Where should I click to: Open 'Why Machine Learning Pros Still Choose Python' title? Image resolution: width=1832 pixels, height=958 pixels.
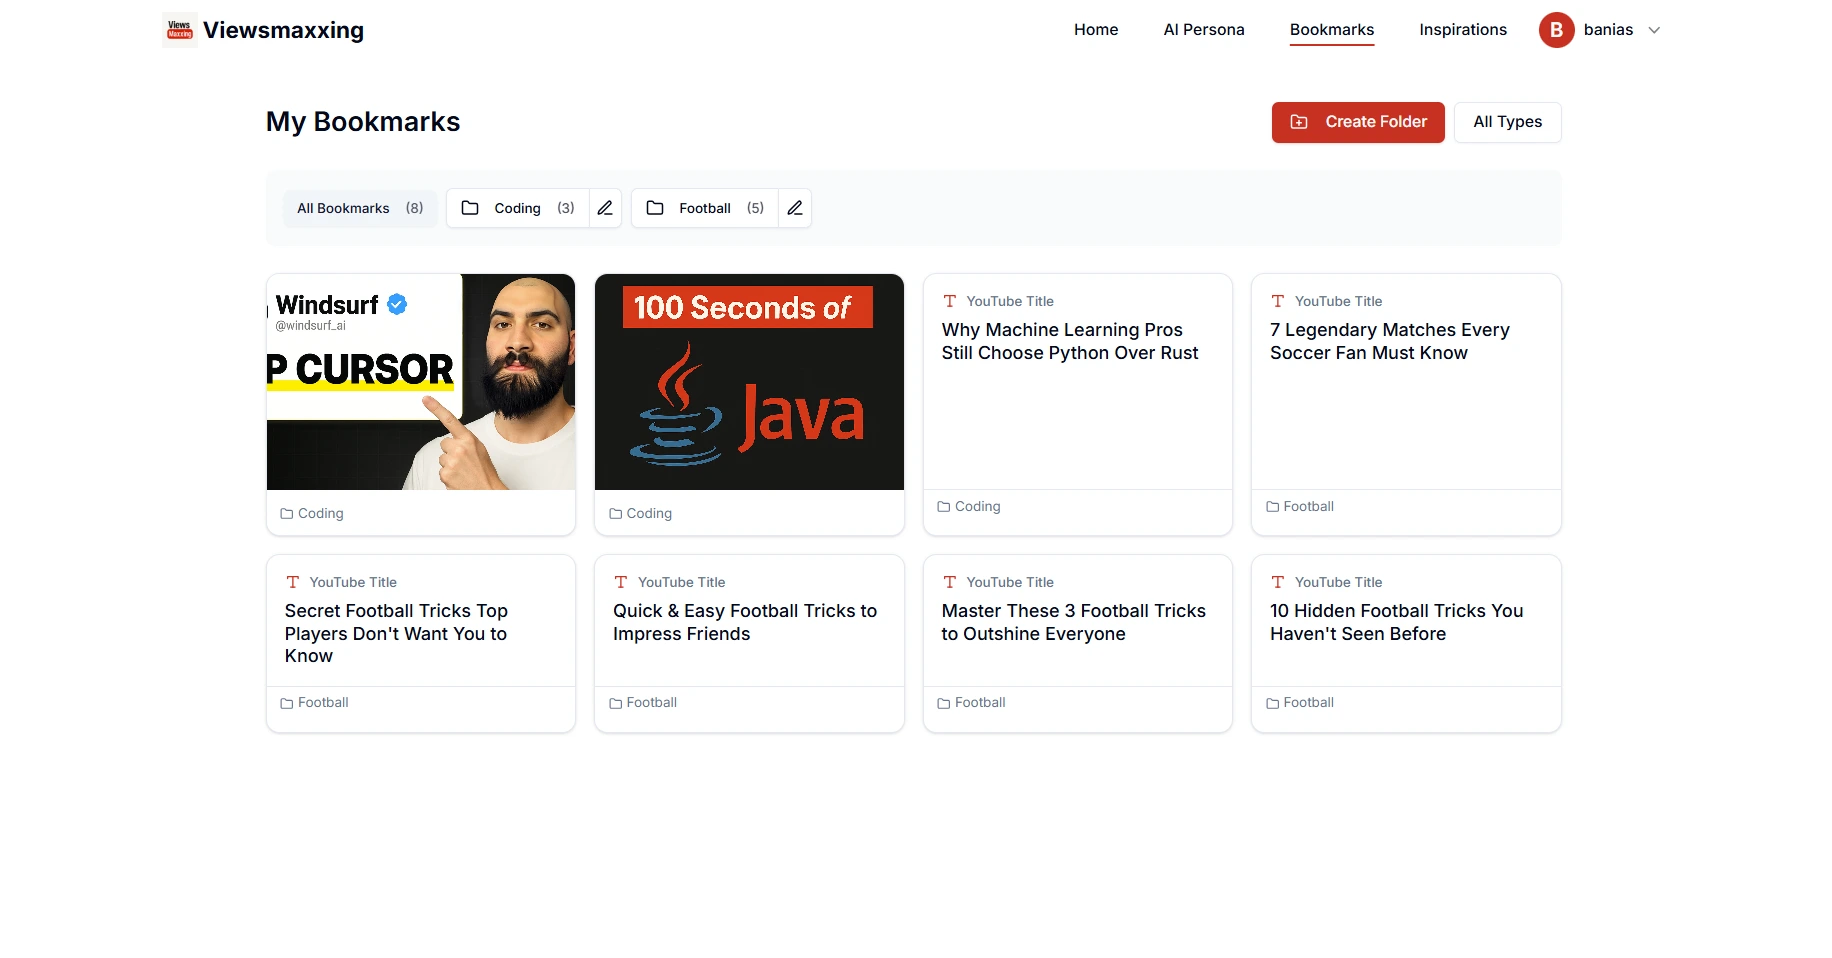tap(1070, 341)
